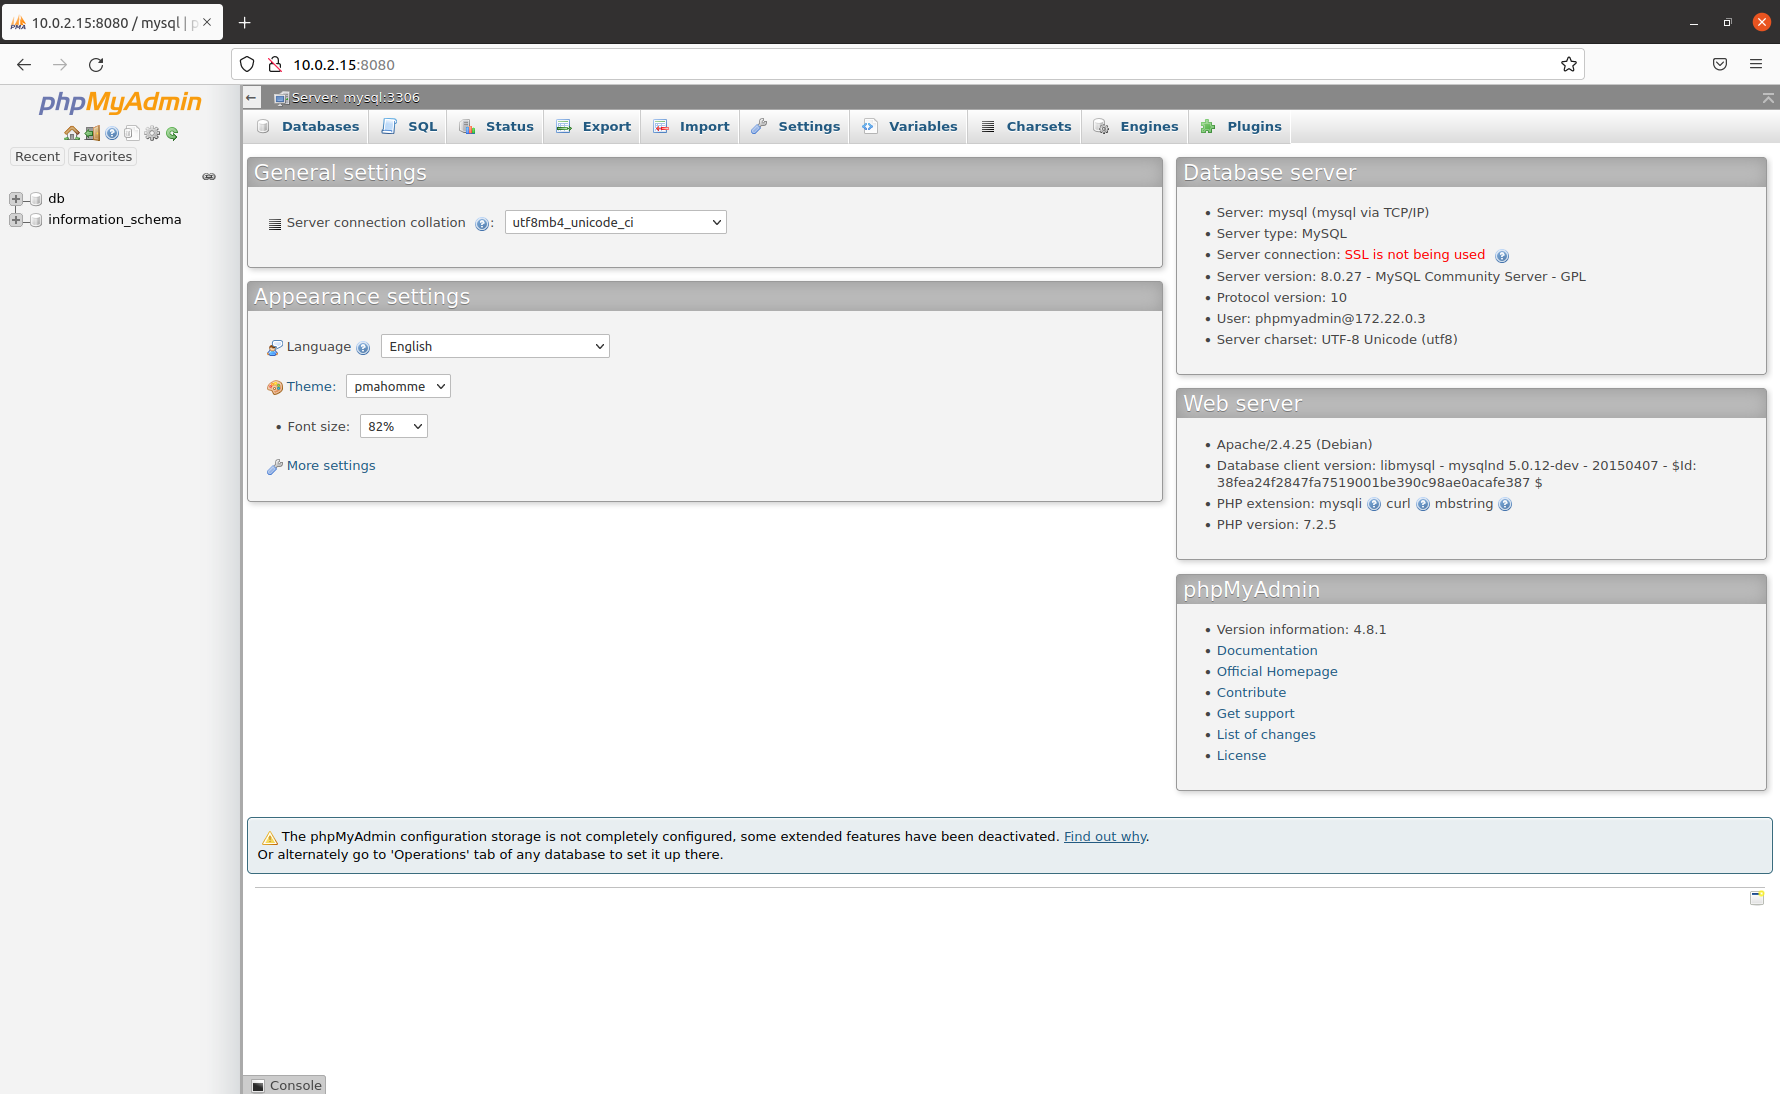1780x1094 pixels.
Task: Reload the page using browser refresh icon
Action: (x=96, y=64)
